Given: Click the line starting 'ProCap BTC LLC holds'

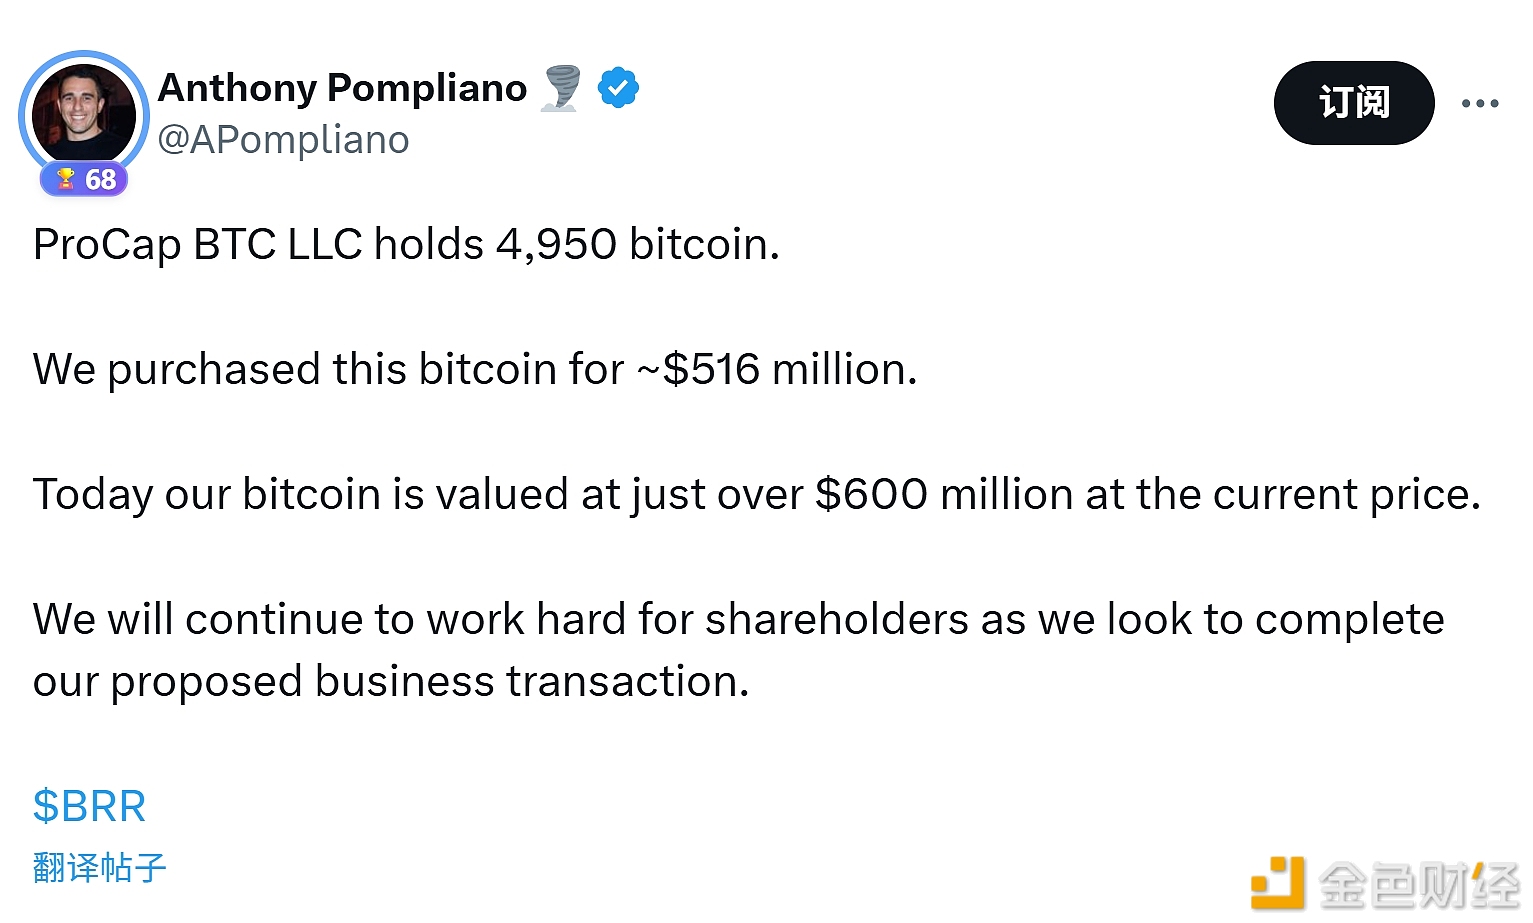Looking at the screenshot, I should [x=406, y=245].
